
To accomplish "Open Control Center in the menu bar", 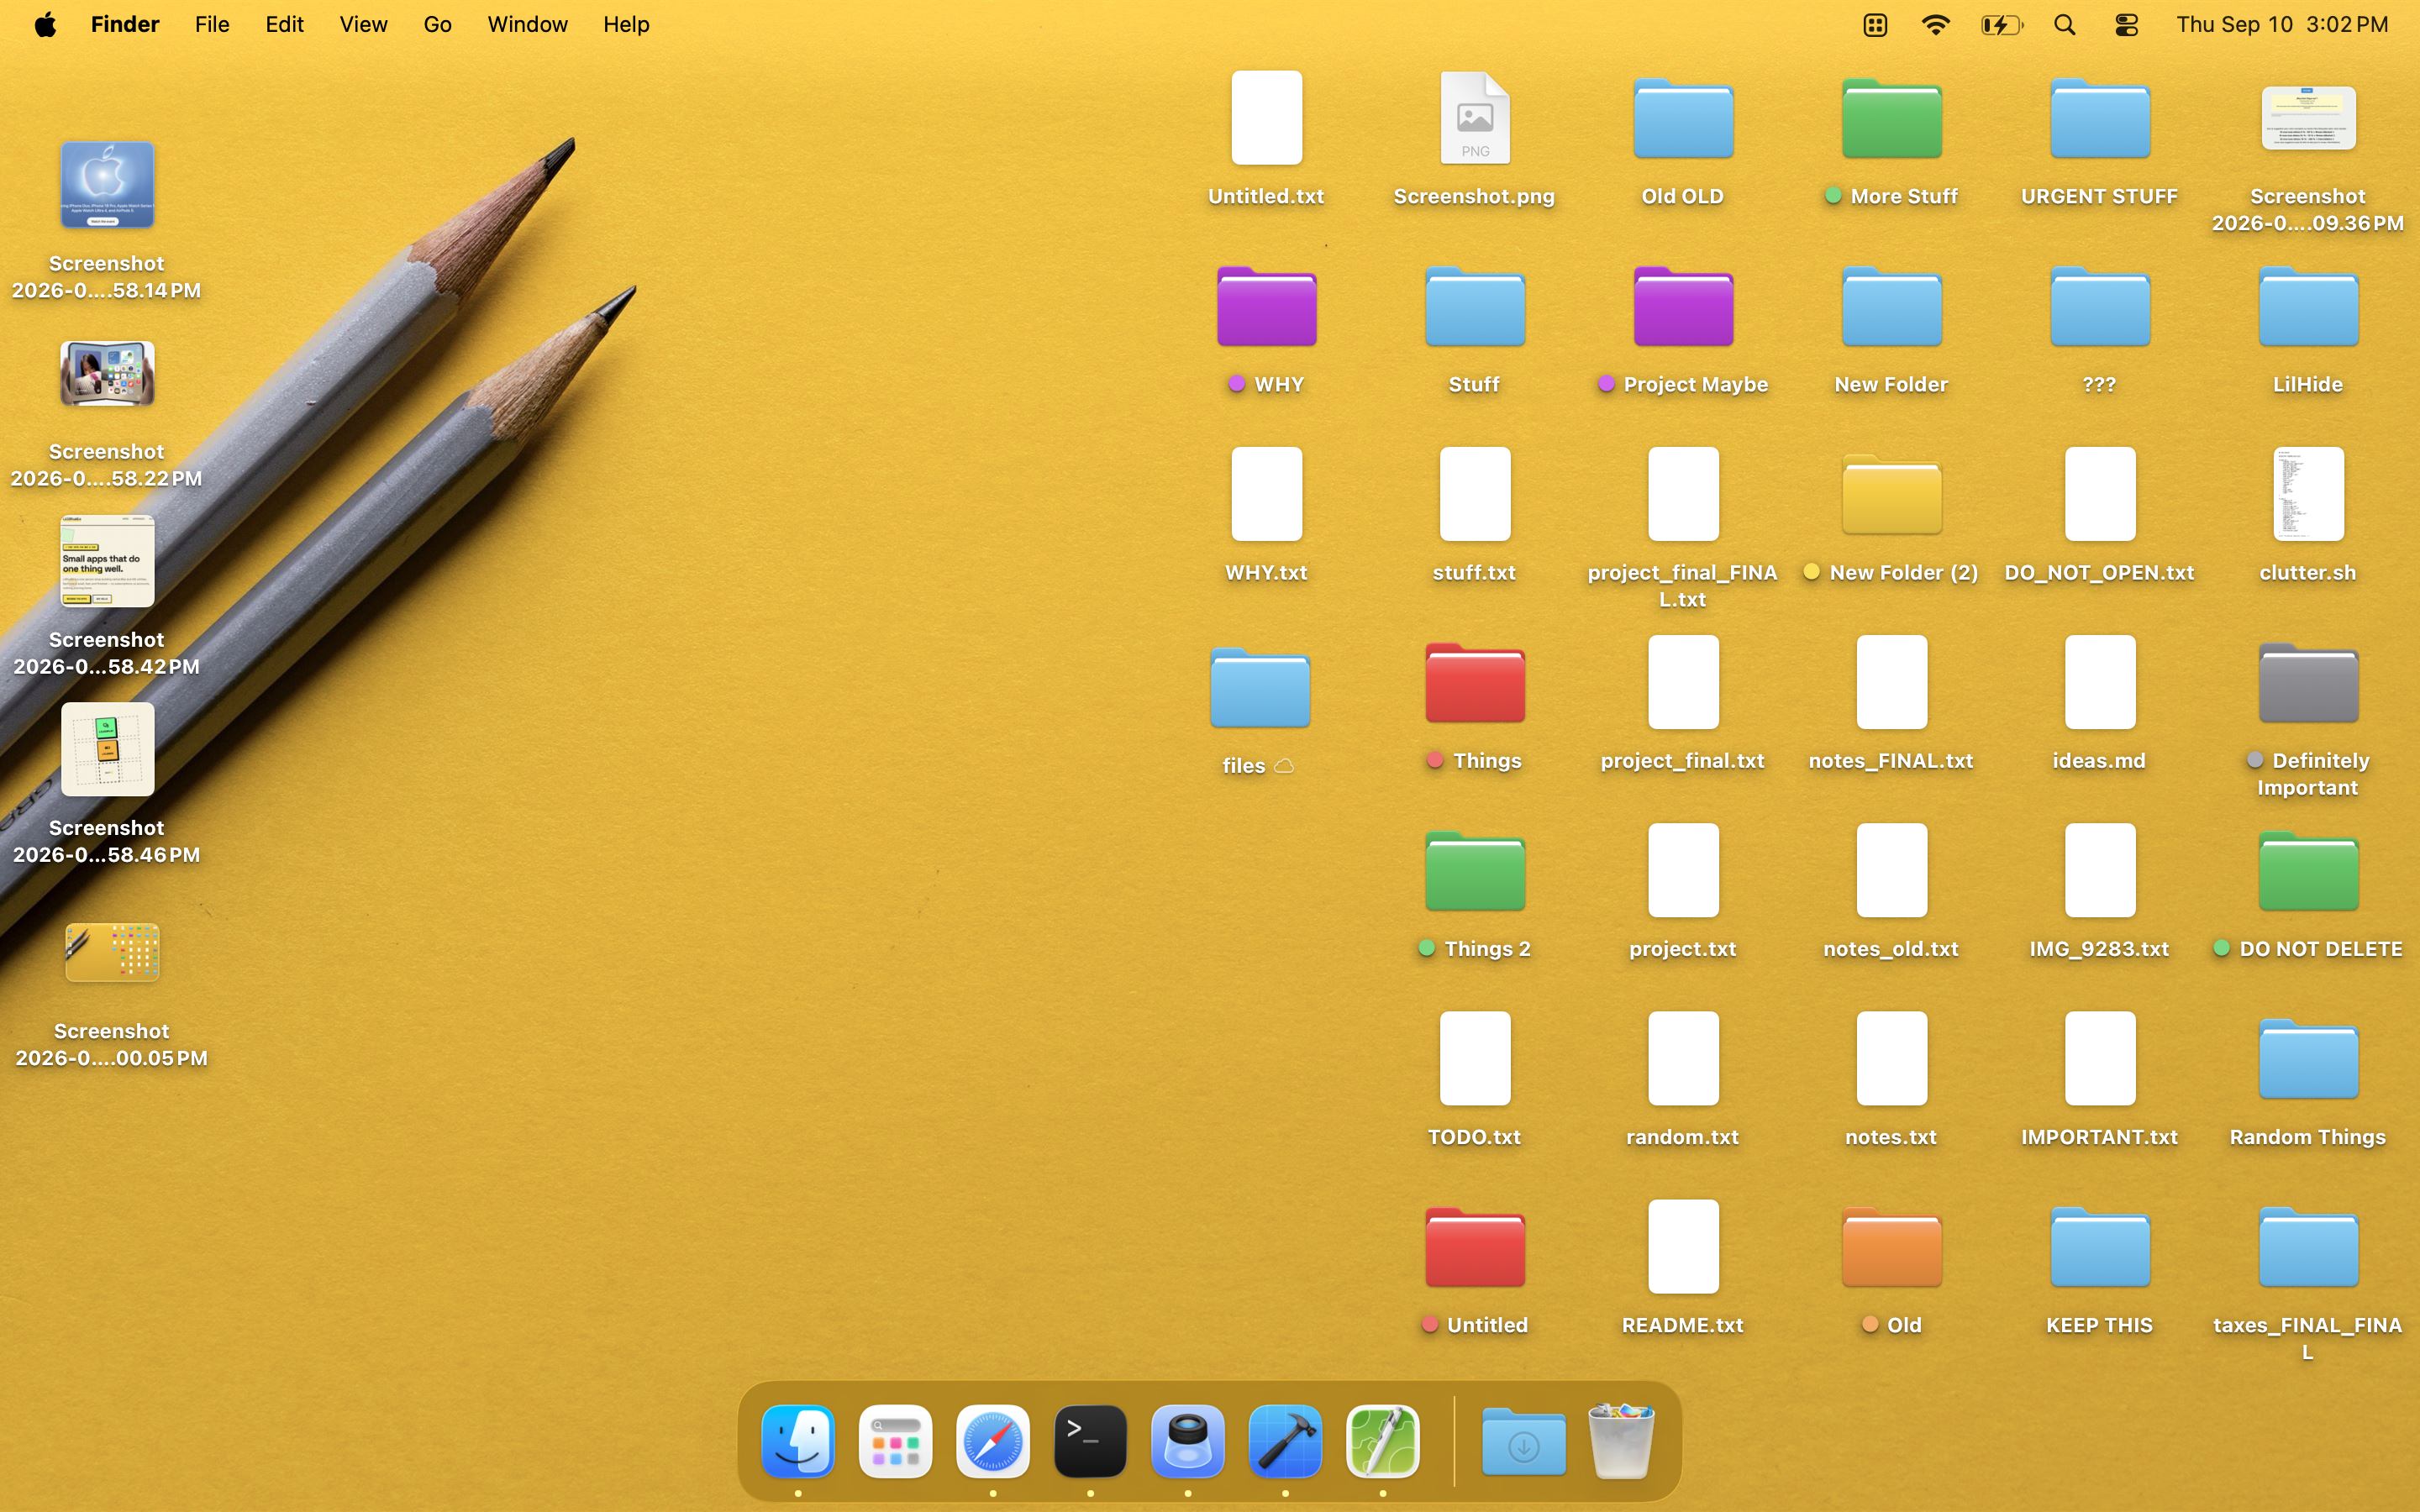I will (x=2126, y=24).
